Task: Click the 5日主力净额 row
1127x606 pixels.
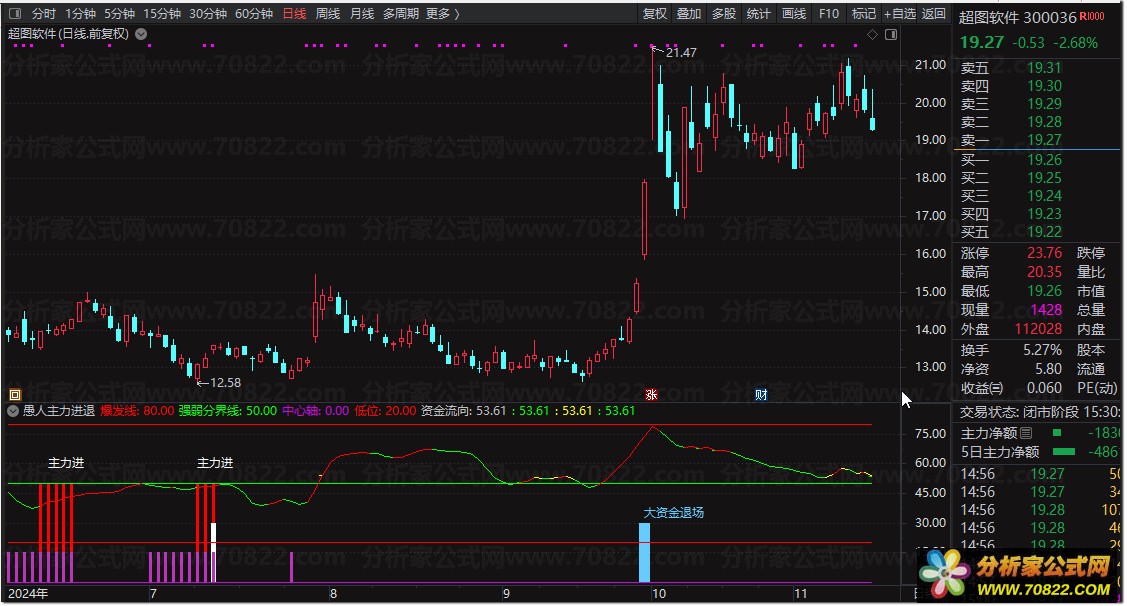Action: 1039,451
